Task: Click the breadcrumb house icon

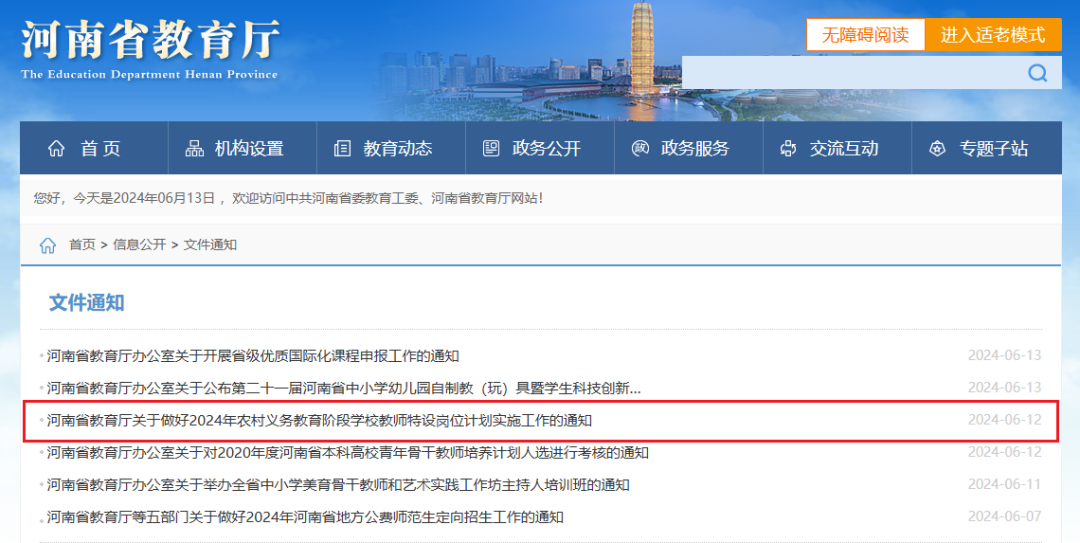Action: pos(47,245)
